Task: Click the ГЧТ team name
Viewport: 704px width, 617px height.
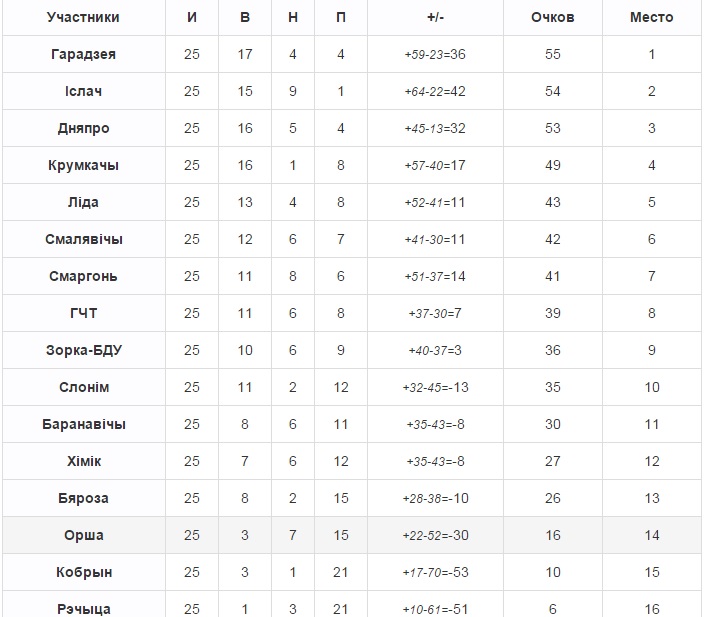Action: [83, 313]
